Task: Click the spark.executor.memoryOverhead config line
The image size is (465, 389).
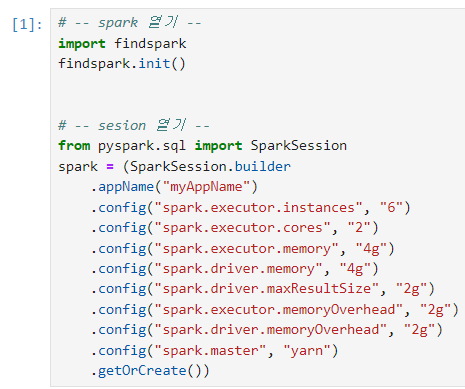Action: pos(275,310)
